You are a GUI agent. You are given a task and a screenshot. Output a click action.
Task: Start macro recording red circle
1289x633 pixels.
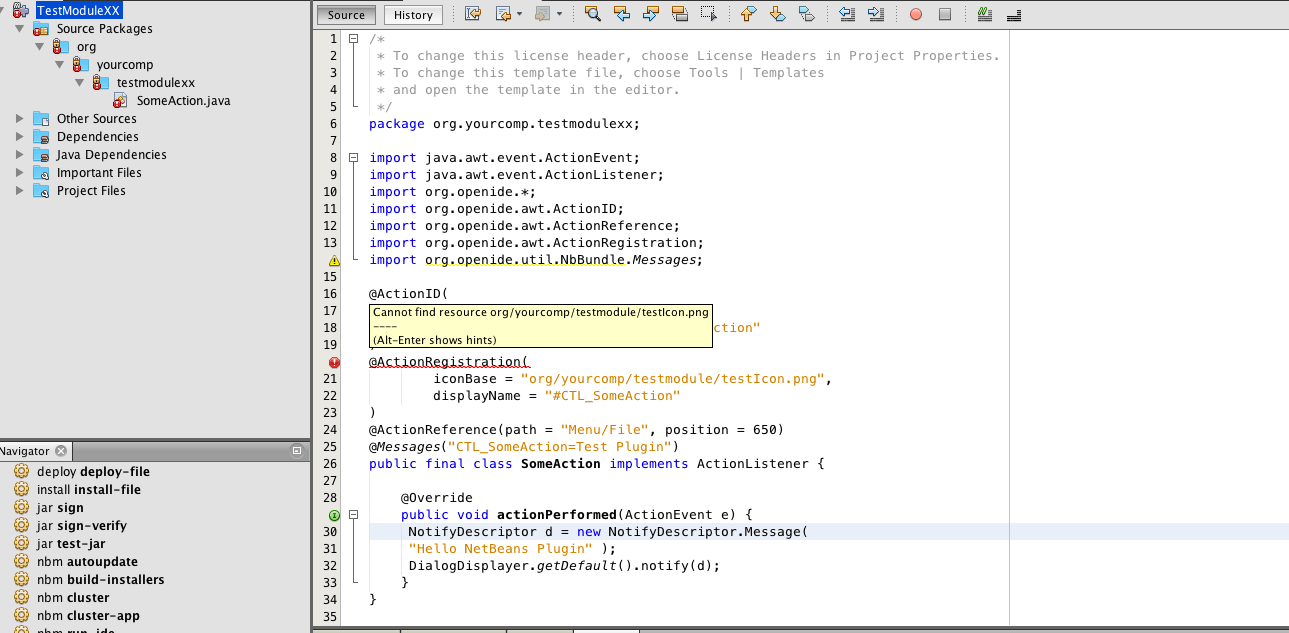(916, 14)
